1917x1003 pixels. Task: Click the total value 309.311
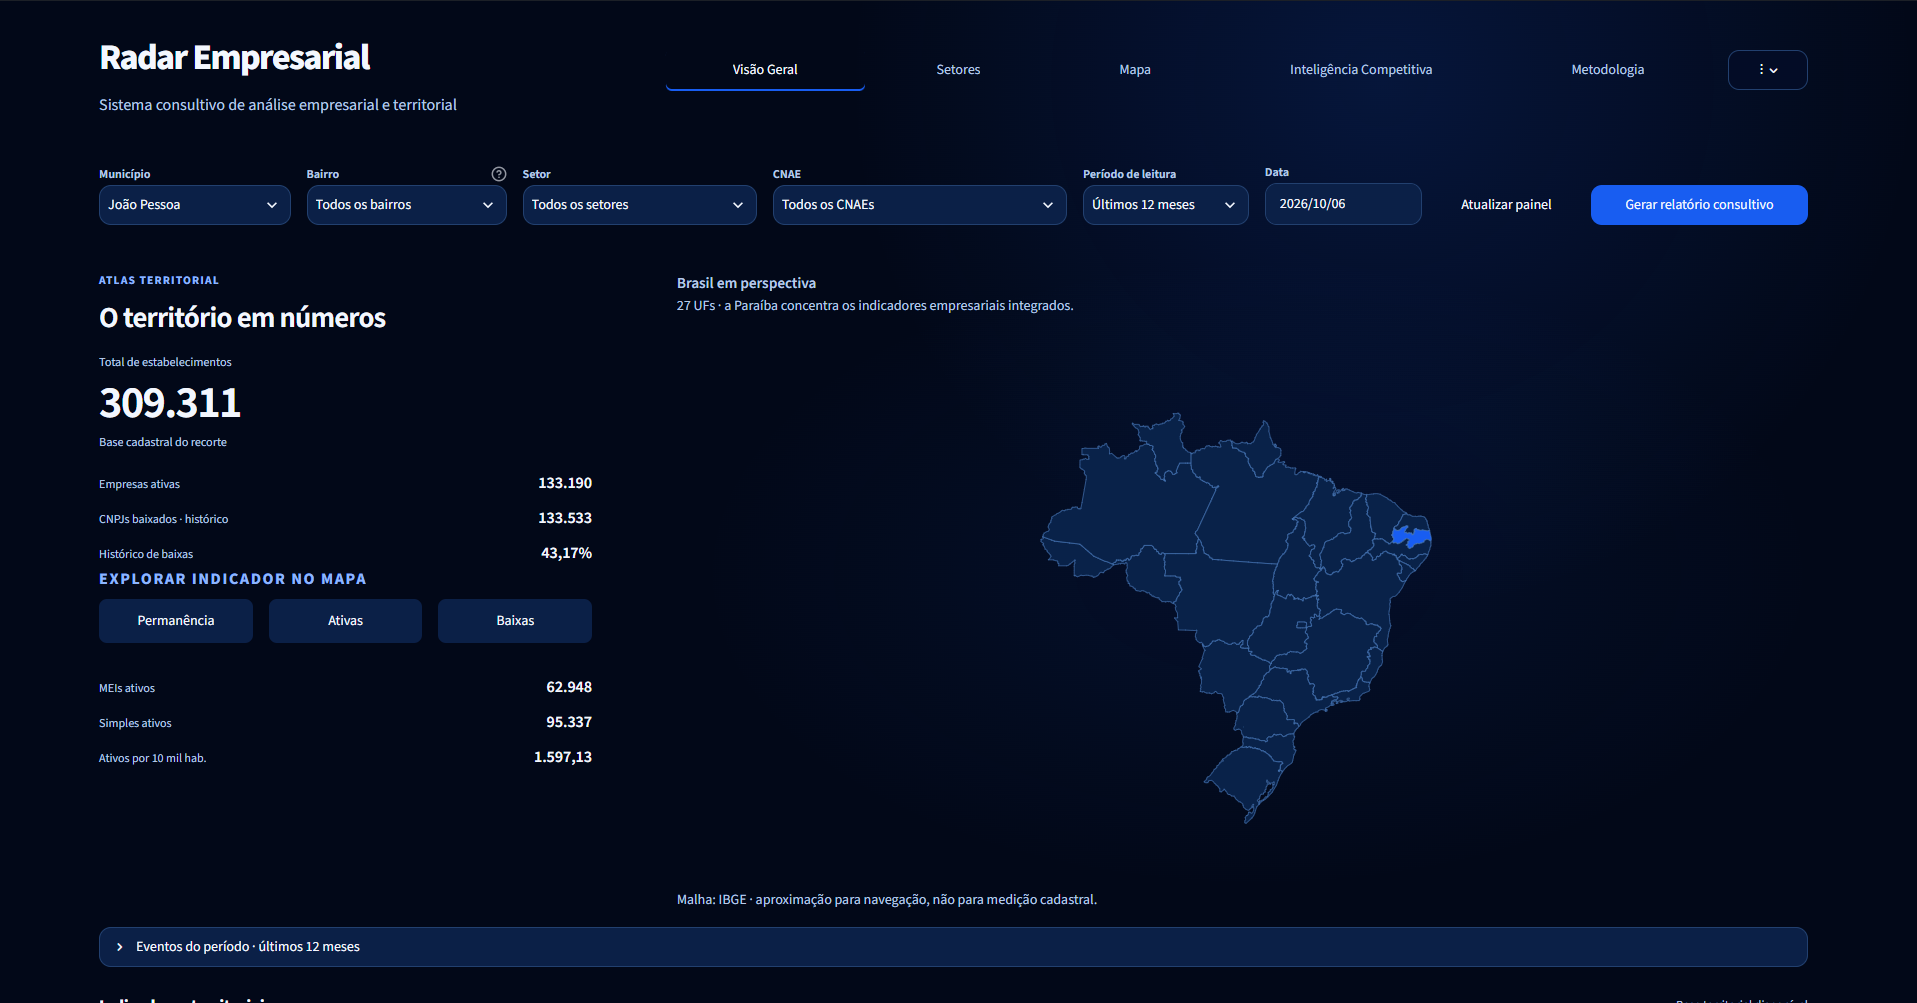[170, 403]
